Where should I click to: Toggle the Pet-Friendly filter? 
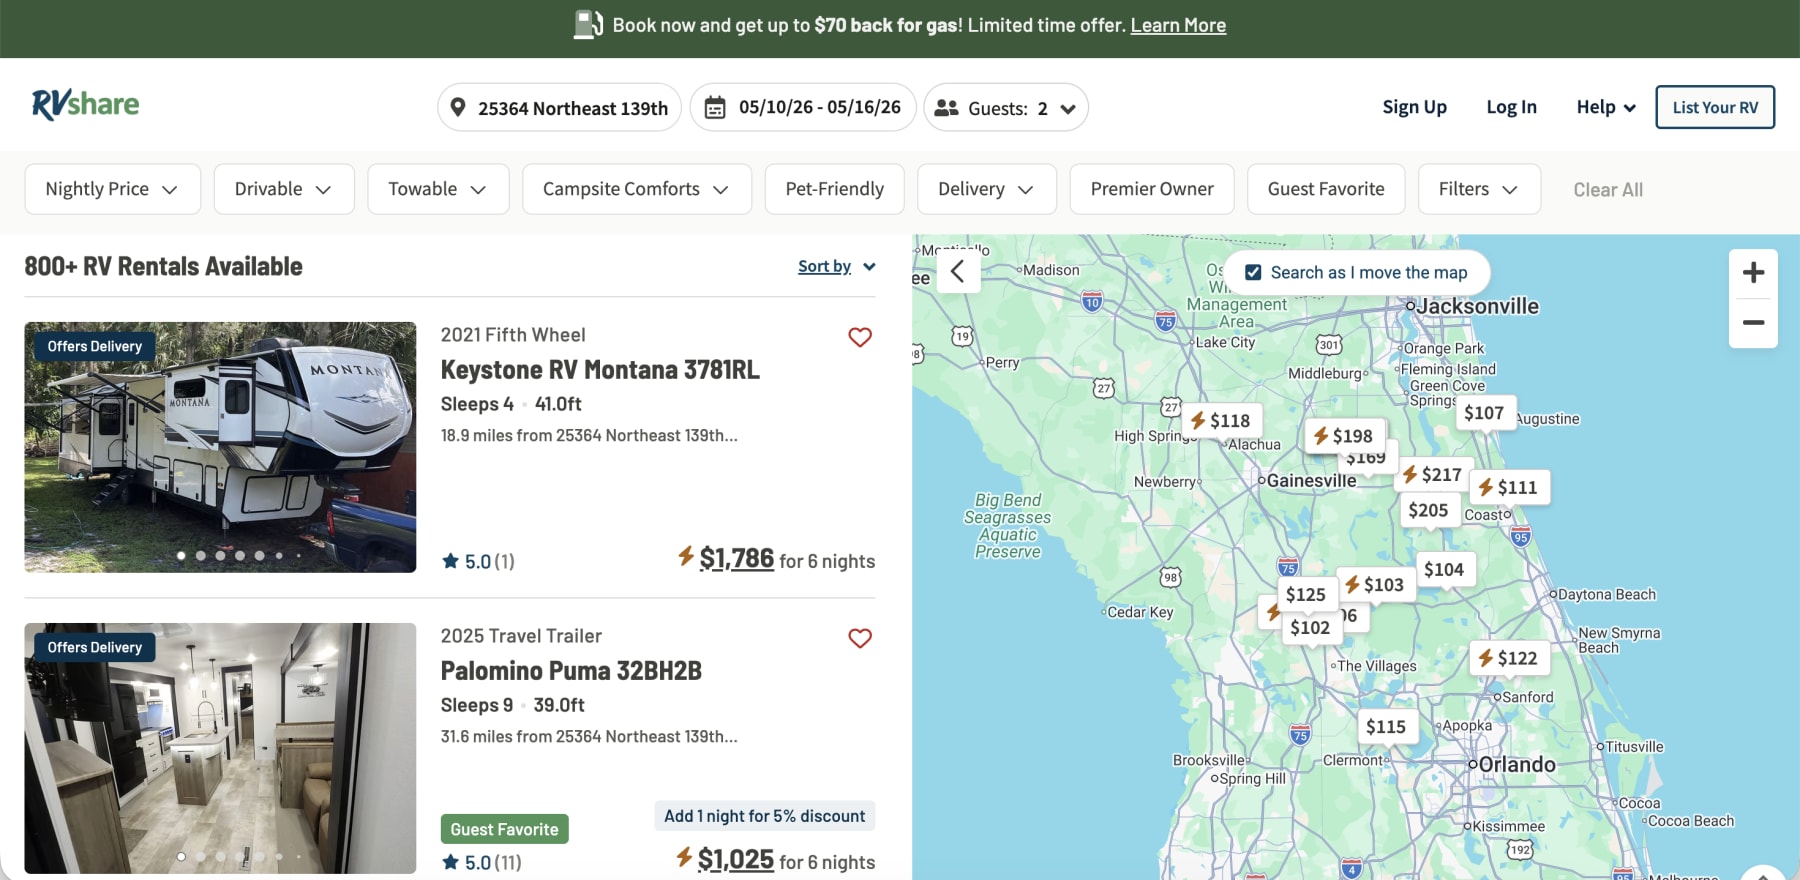click(835, 189)
